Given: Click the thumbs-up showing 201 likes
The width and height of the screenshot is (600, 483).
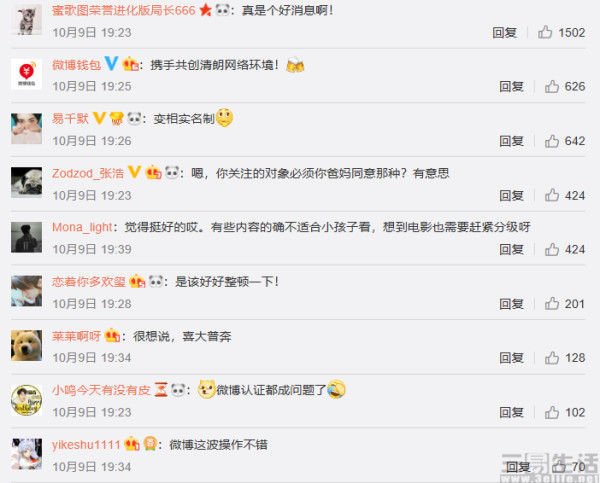Looking at the screenshot, I should click(552, 304).
